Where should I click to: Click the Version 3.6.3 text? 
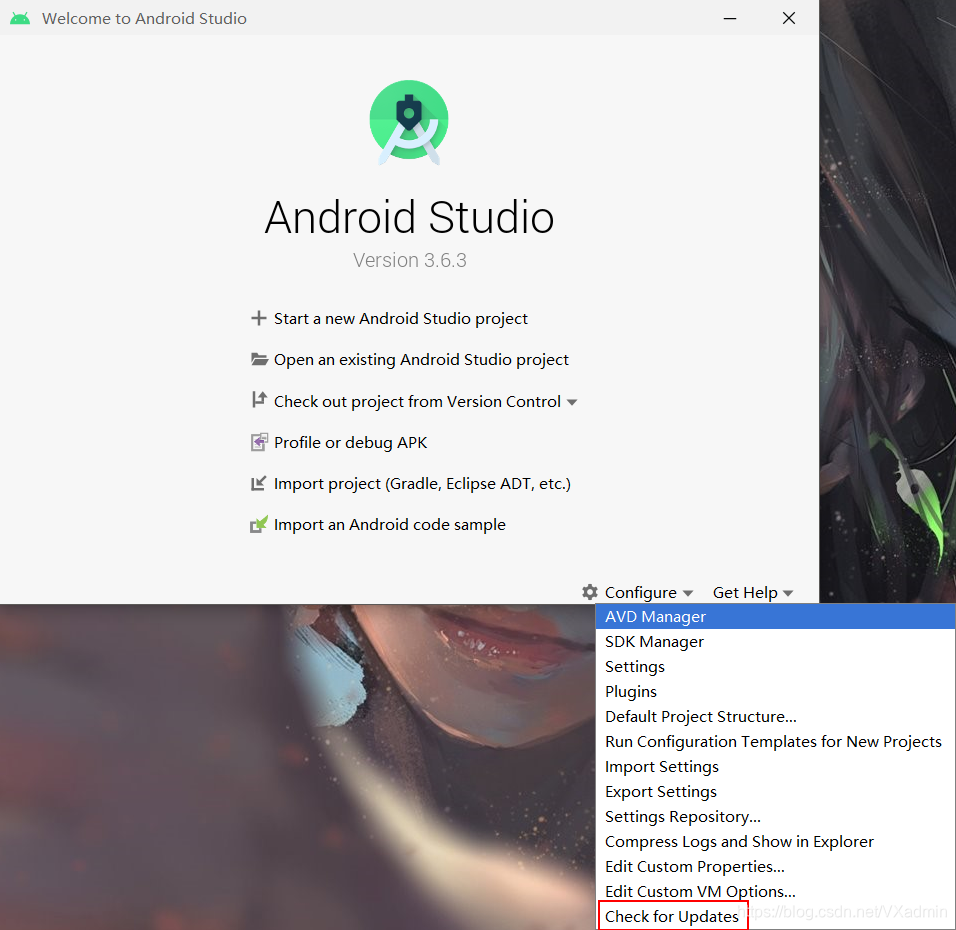click(x=410, y=260)
